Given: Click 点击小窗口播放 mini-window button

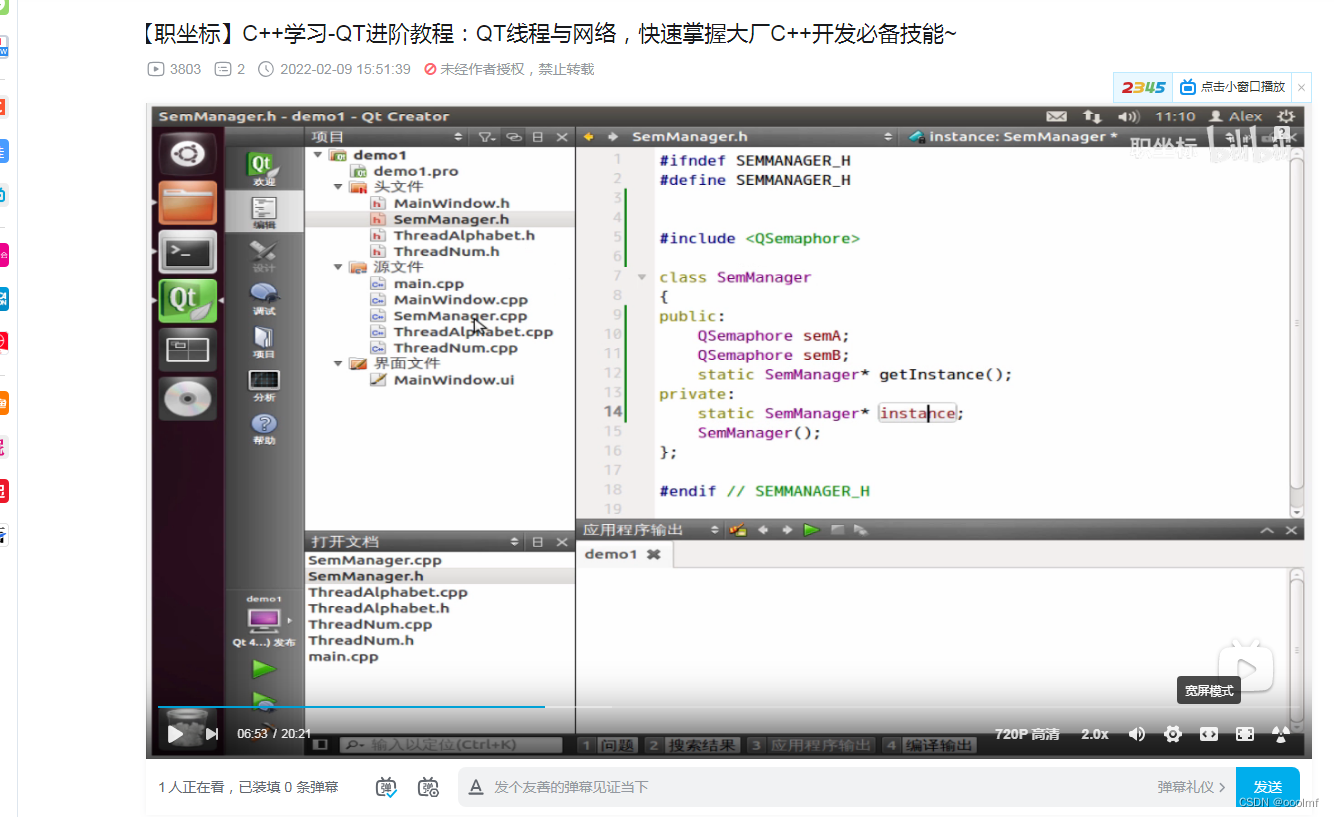Looking at the screenshot, I should click(x=1232, y=88).
